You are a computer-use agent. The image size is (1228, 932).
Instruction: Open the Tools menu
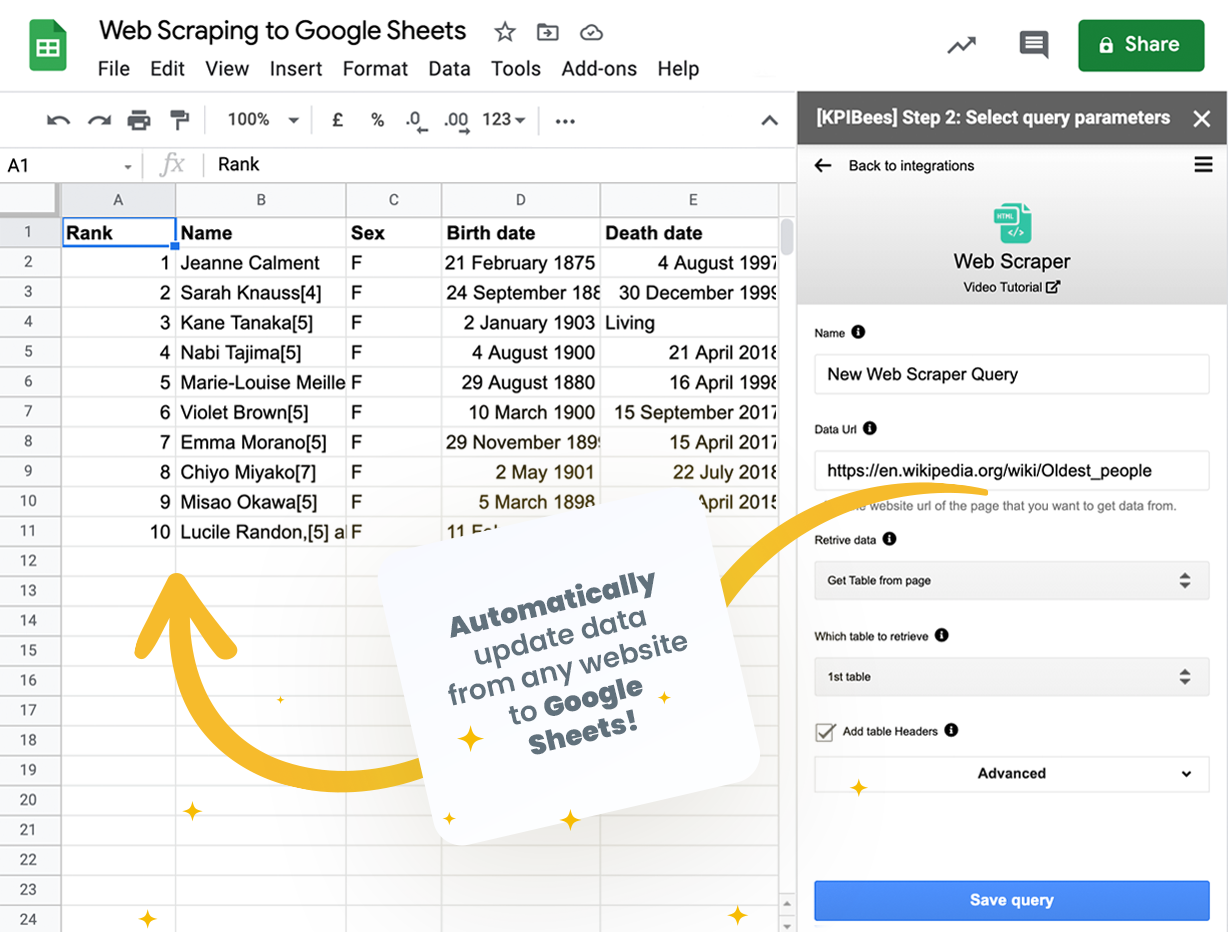point(516,69)
